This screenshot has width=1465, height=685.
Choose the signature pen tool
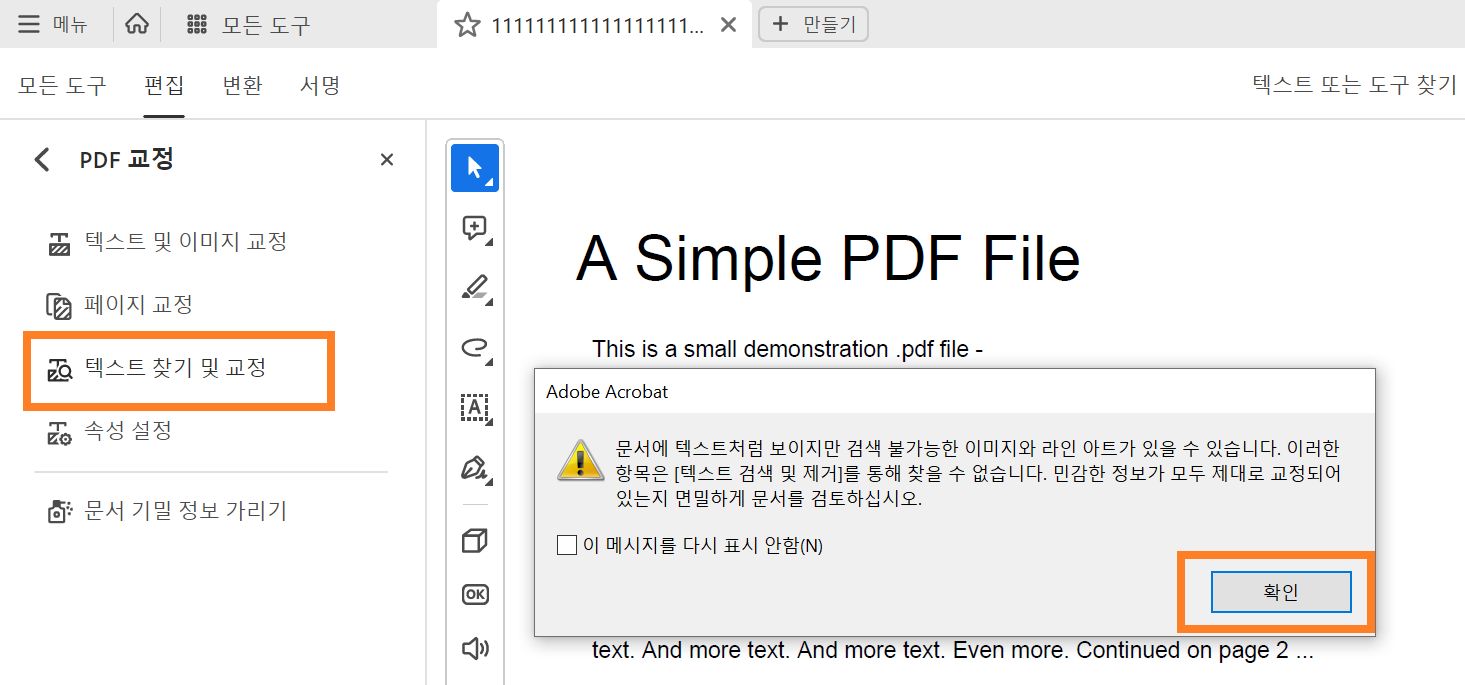pos(474,466)
